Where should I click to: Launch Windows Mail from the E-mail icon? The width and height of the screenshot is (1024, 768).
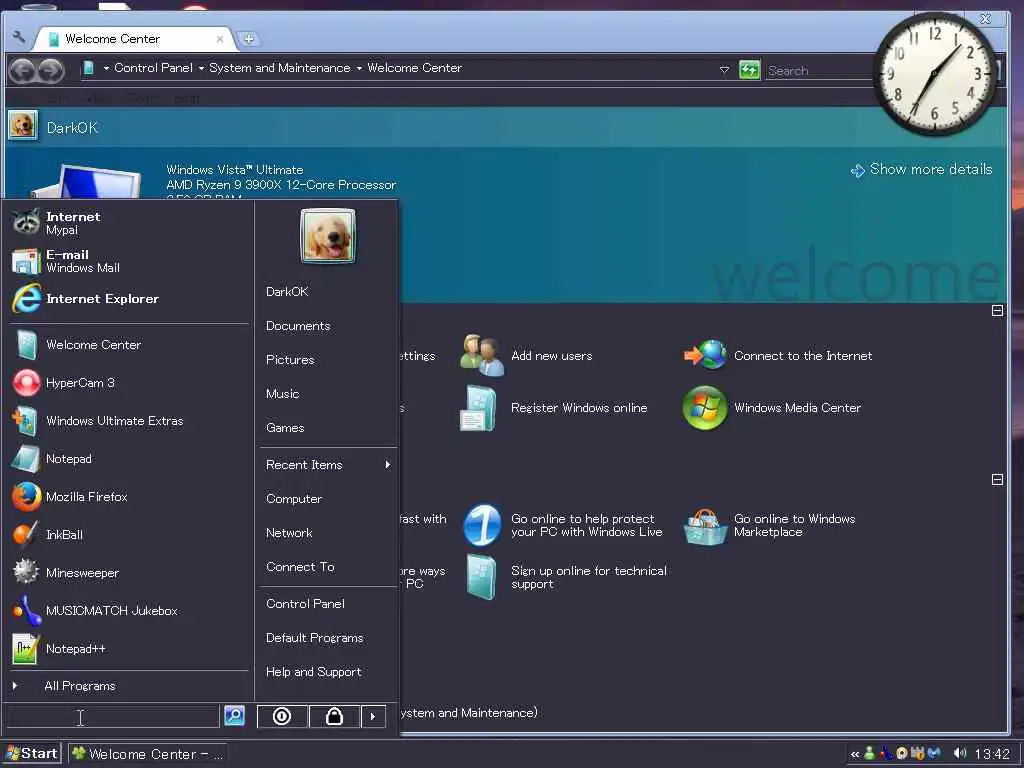(26, 261)
